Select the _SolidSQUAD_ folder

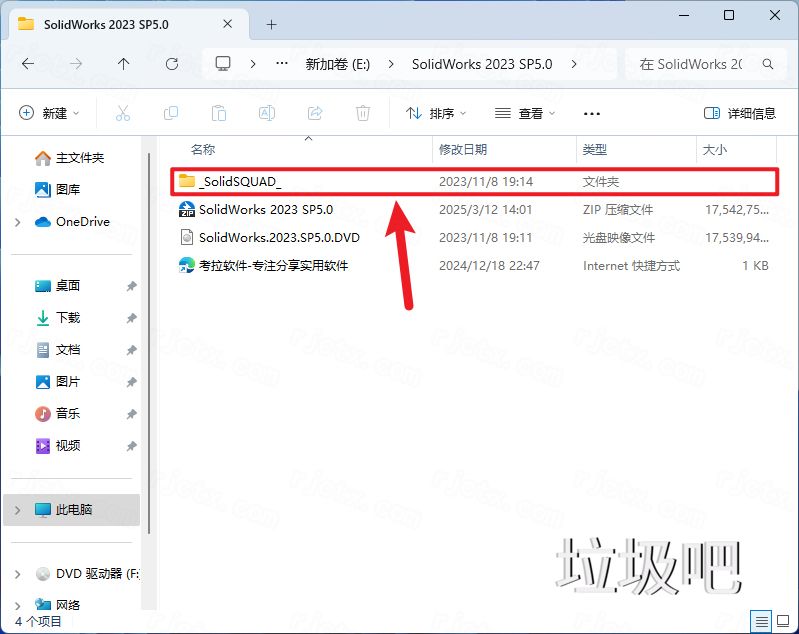[474, 181]
